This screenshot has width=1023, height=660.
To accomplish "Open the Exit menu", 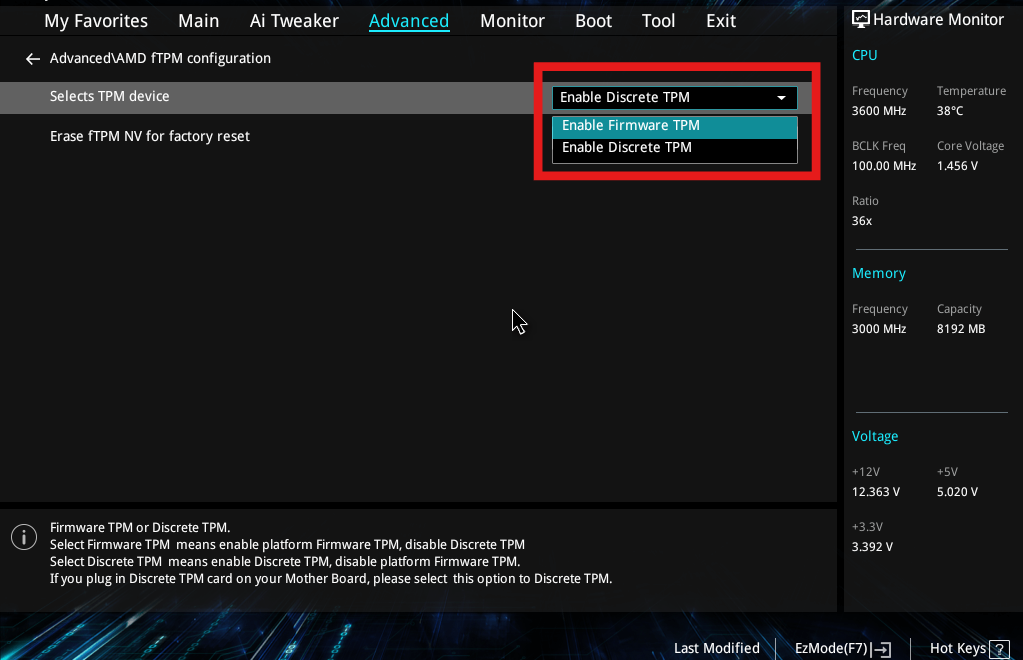I will [720, 20].
